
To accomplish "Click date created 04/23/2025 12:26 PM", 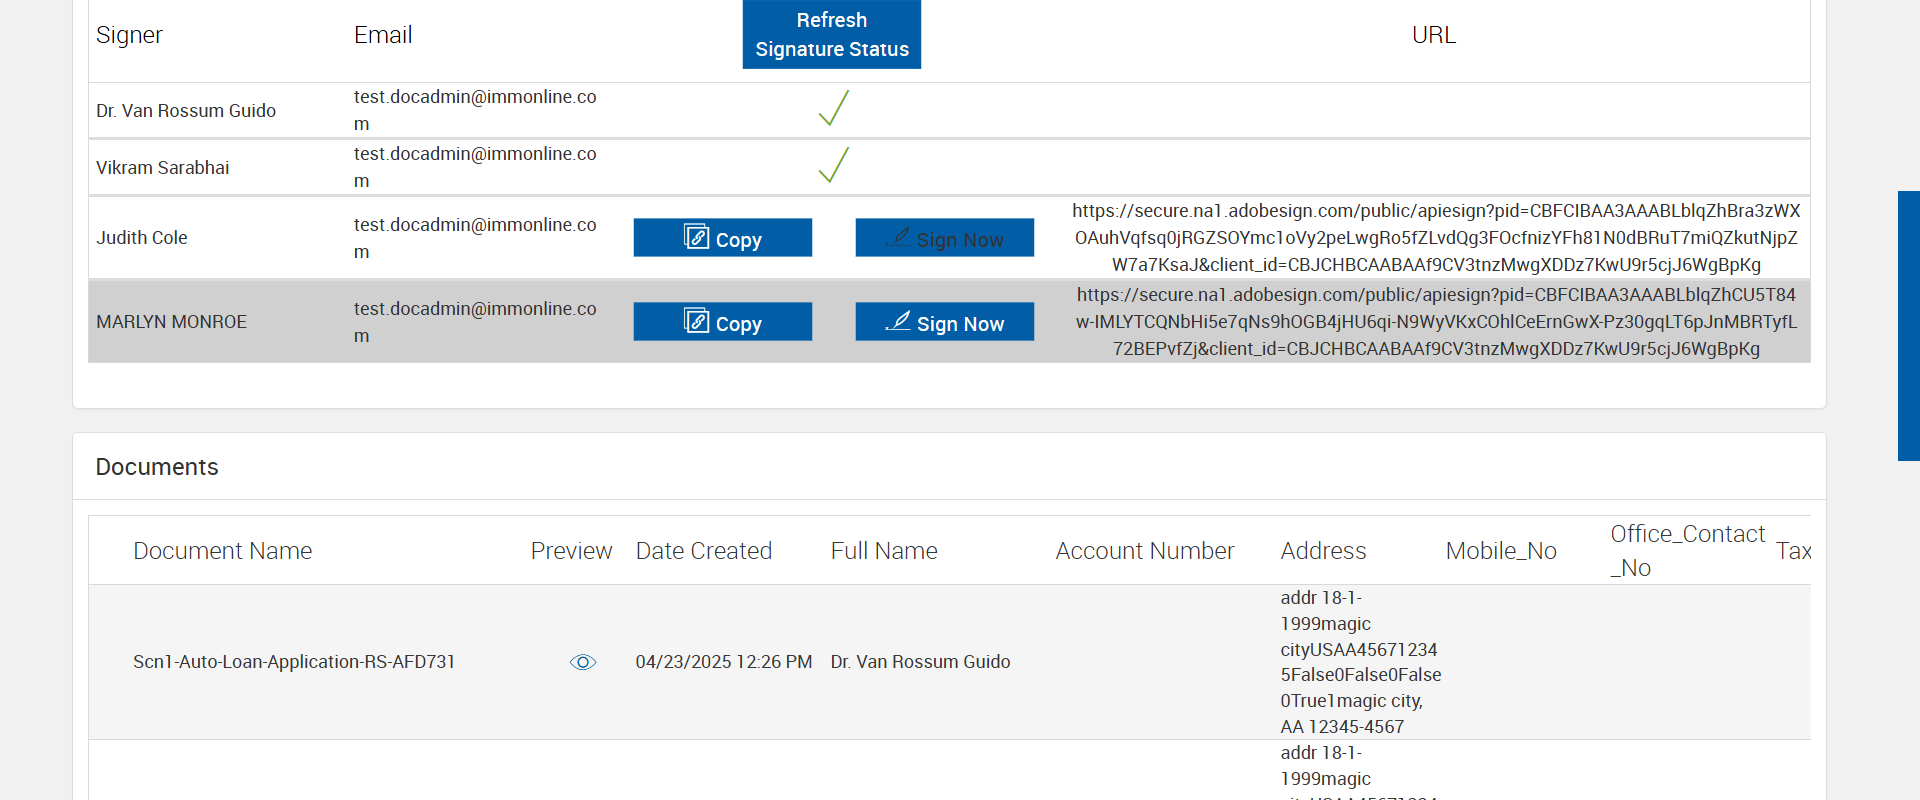I will [x=724, y=662].
